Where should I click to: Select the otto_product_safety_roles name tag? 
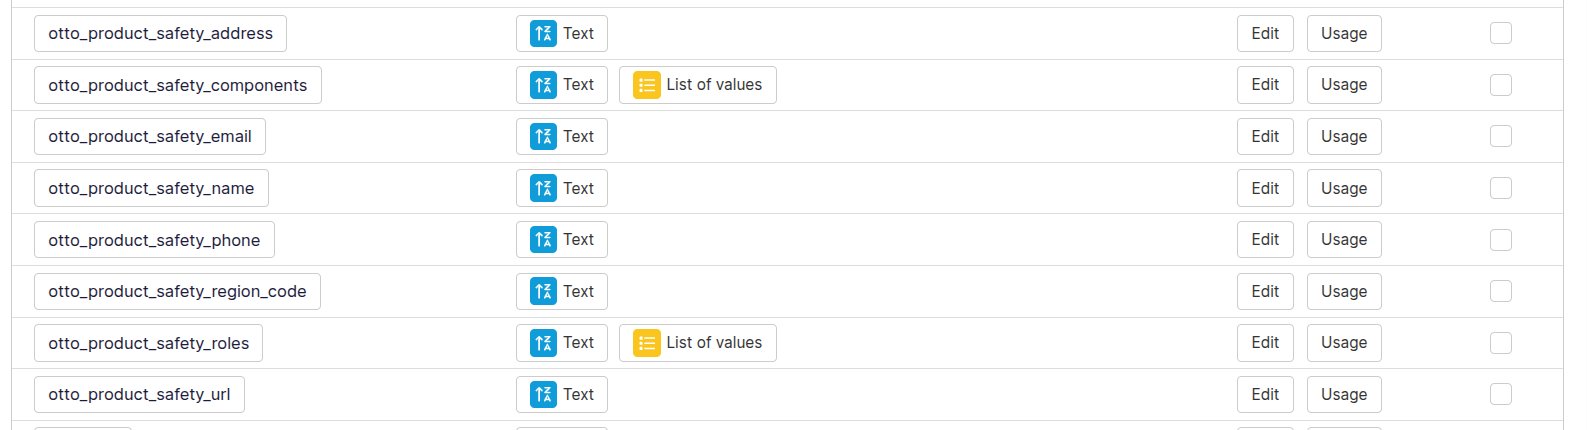tap(148, 343)
